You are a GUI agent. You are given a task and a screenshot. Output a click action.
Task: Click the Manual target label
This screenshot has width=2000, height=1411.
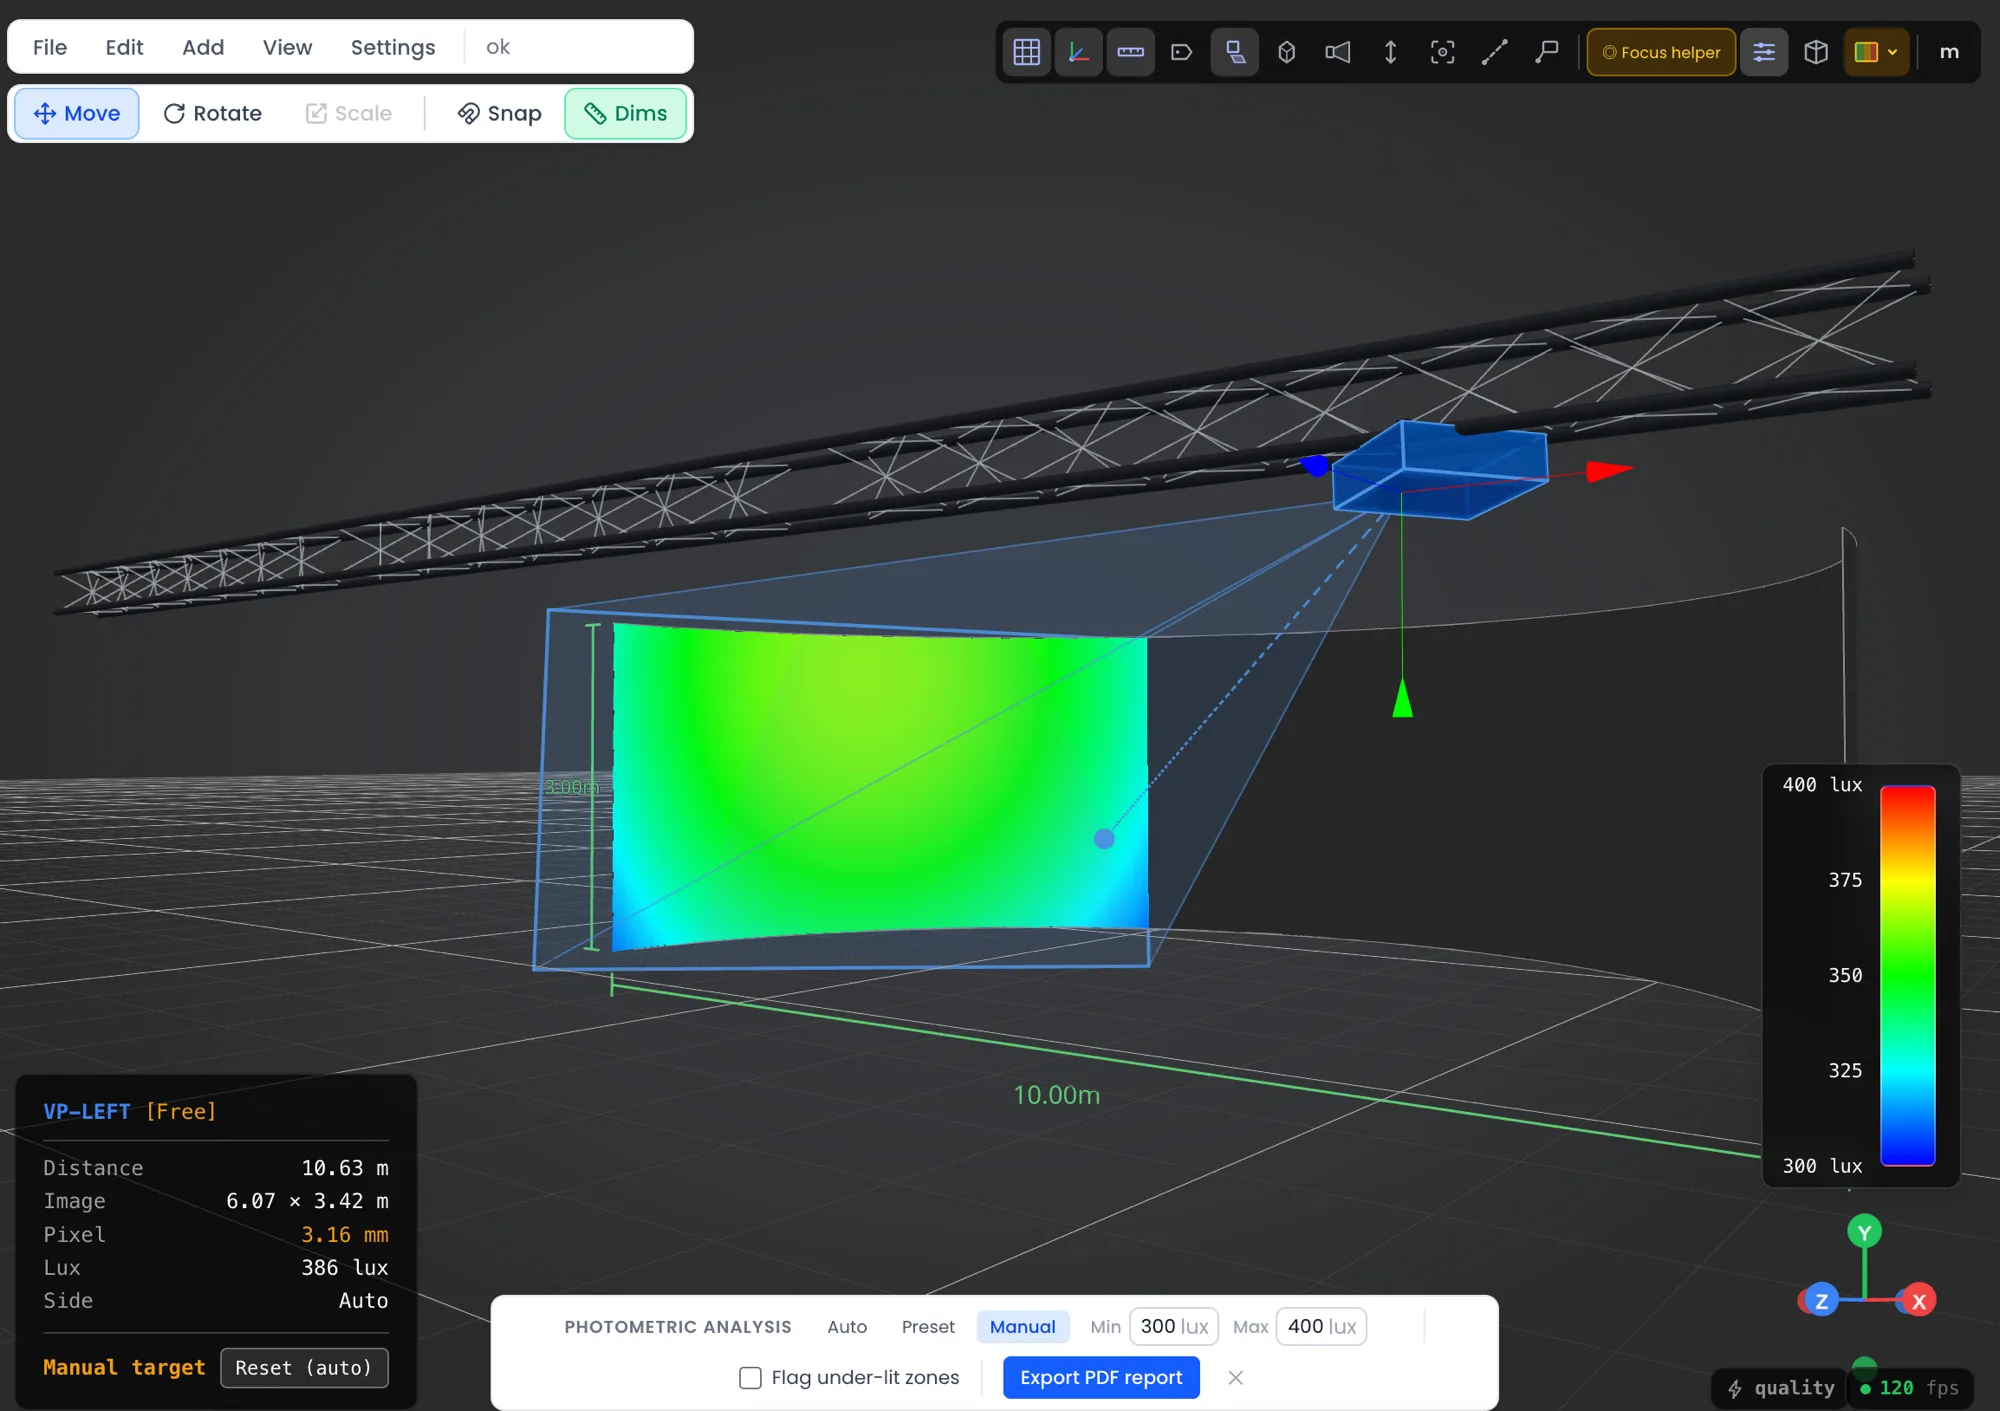124,1367
